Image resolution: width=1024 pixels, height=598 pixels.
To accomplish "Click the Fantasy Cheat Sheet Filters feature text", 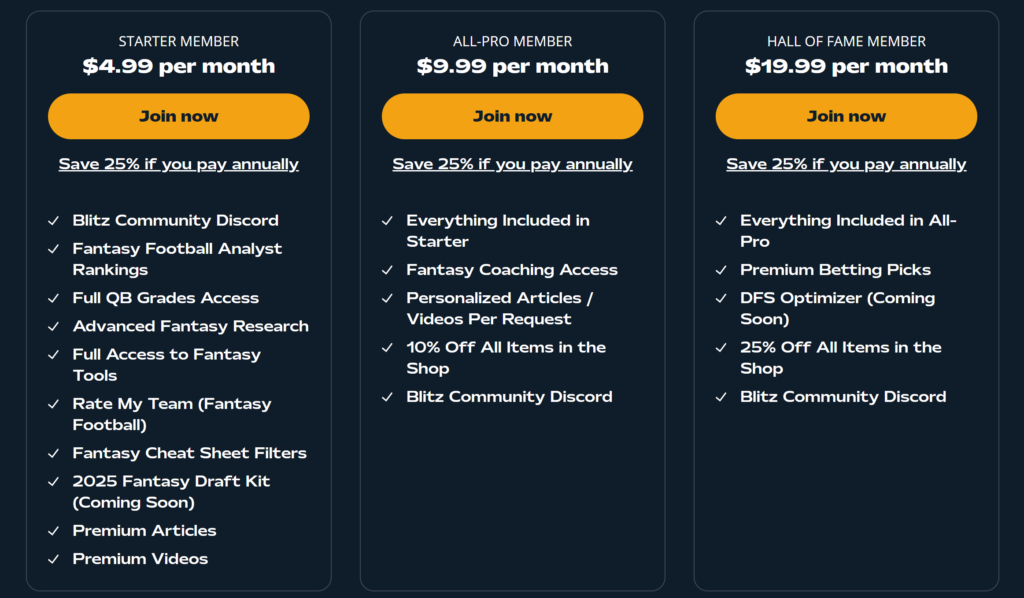I will pyautogui.click(x=189, y=453).
